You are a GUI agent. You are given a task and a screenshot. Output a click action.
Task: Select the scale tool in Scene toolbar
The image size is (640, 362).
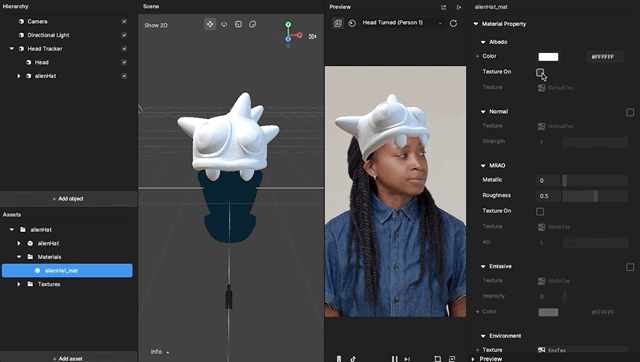point(238,24)
